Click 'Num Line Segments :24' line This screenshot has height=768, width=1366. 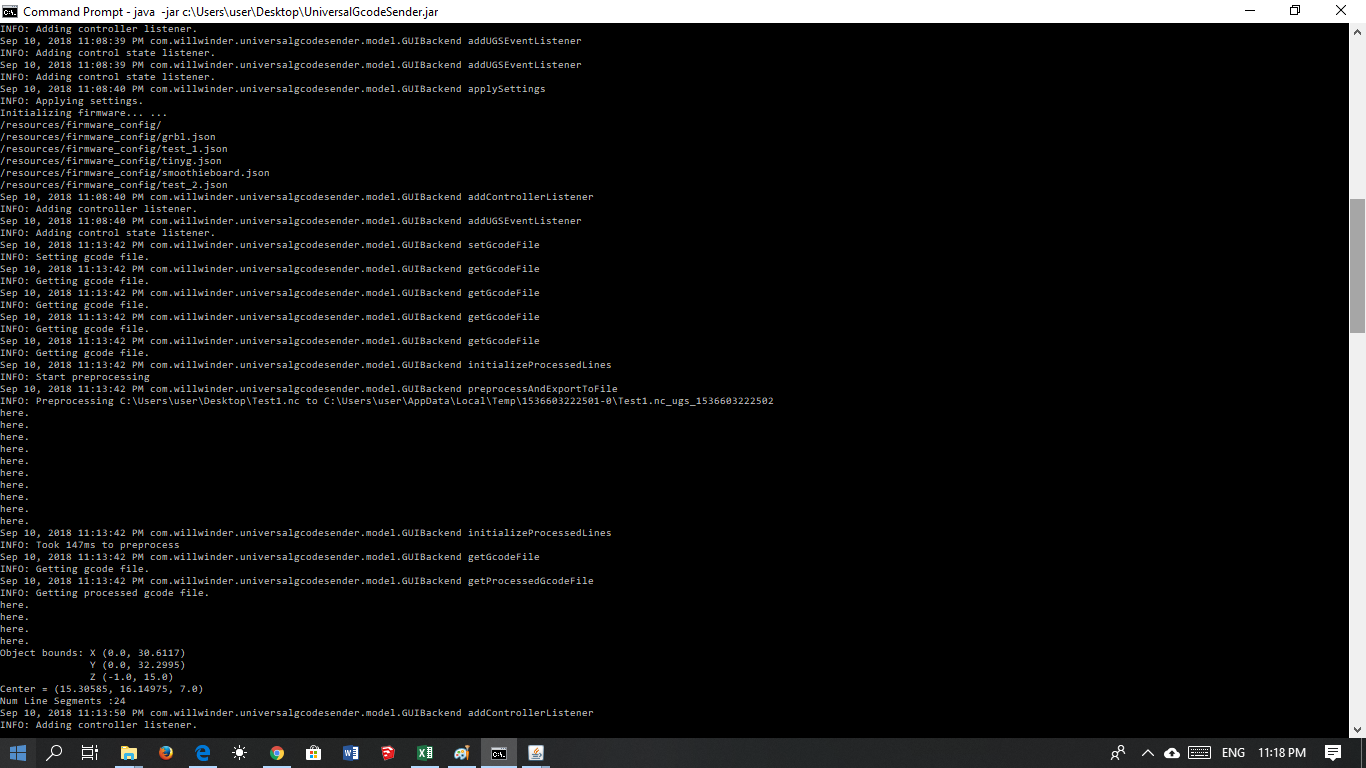pyautogui.click(x=63, y=701)
